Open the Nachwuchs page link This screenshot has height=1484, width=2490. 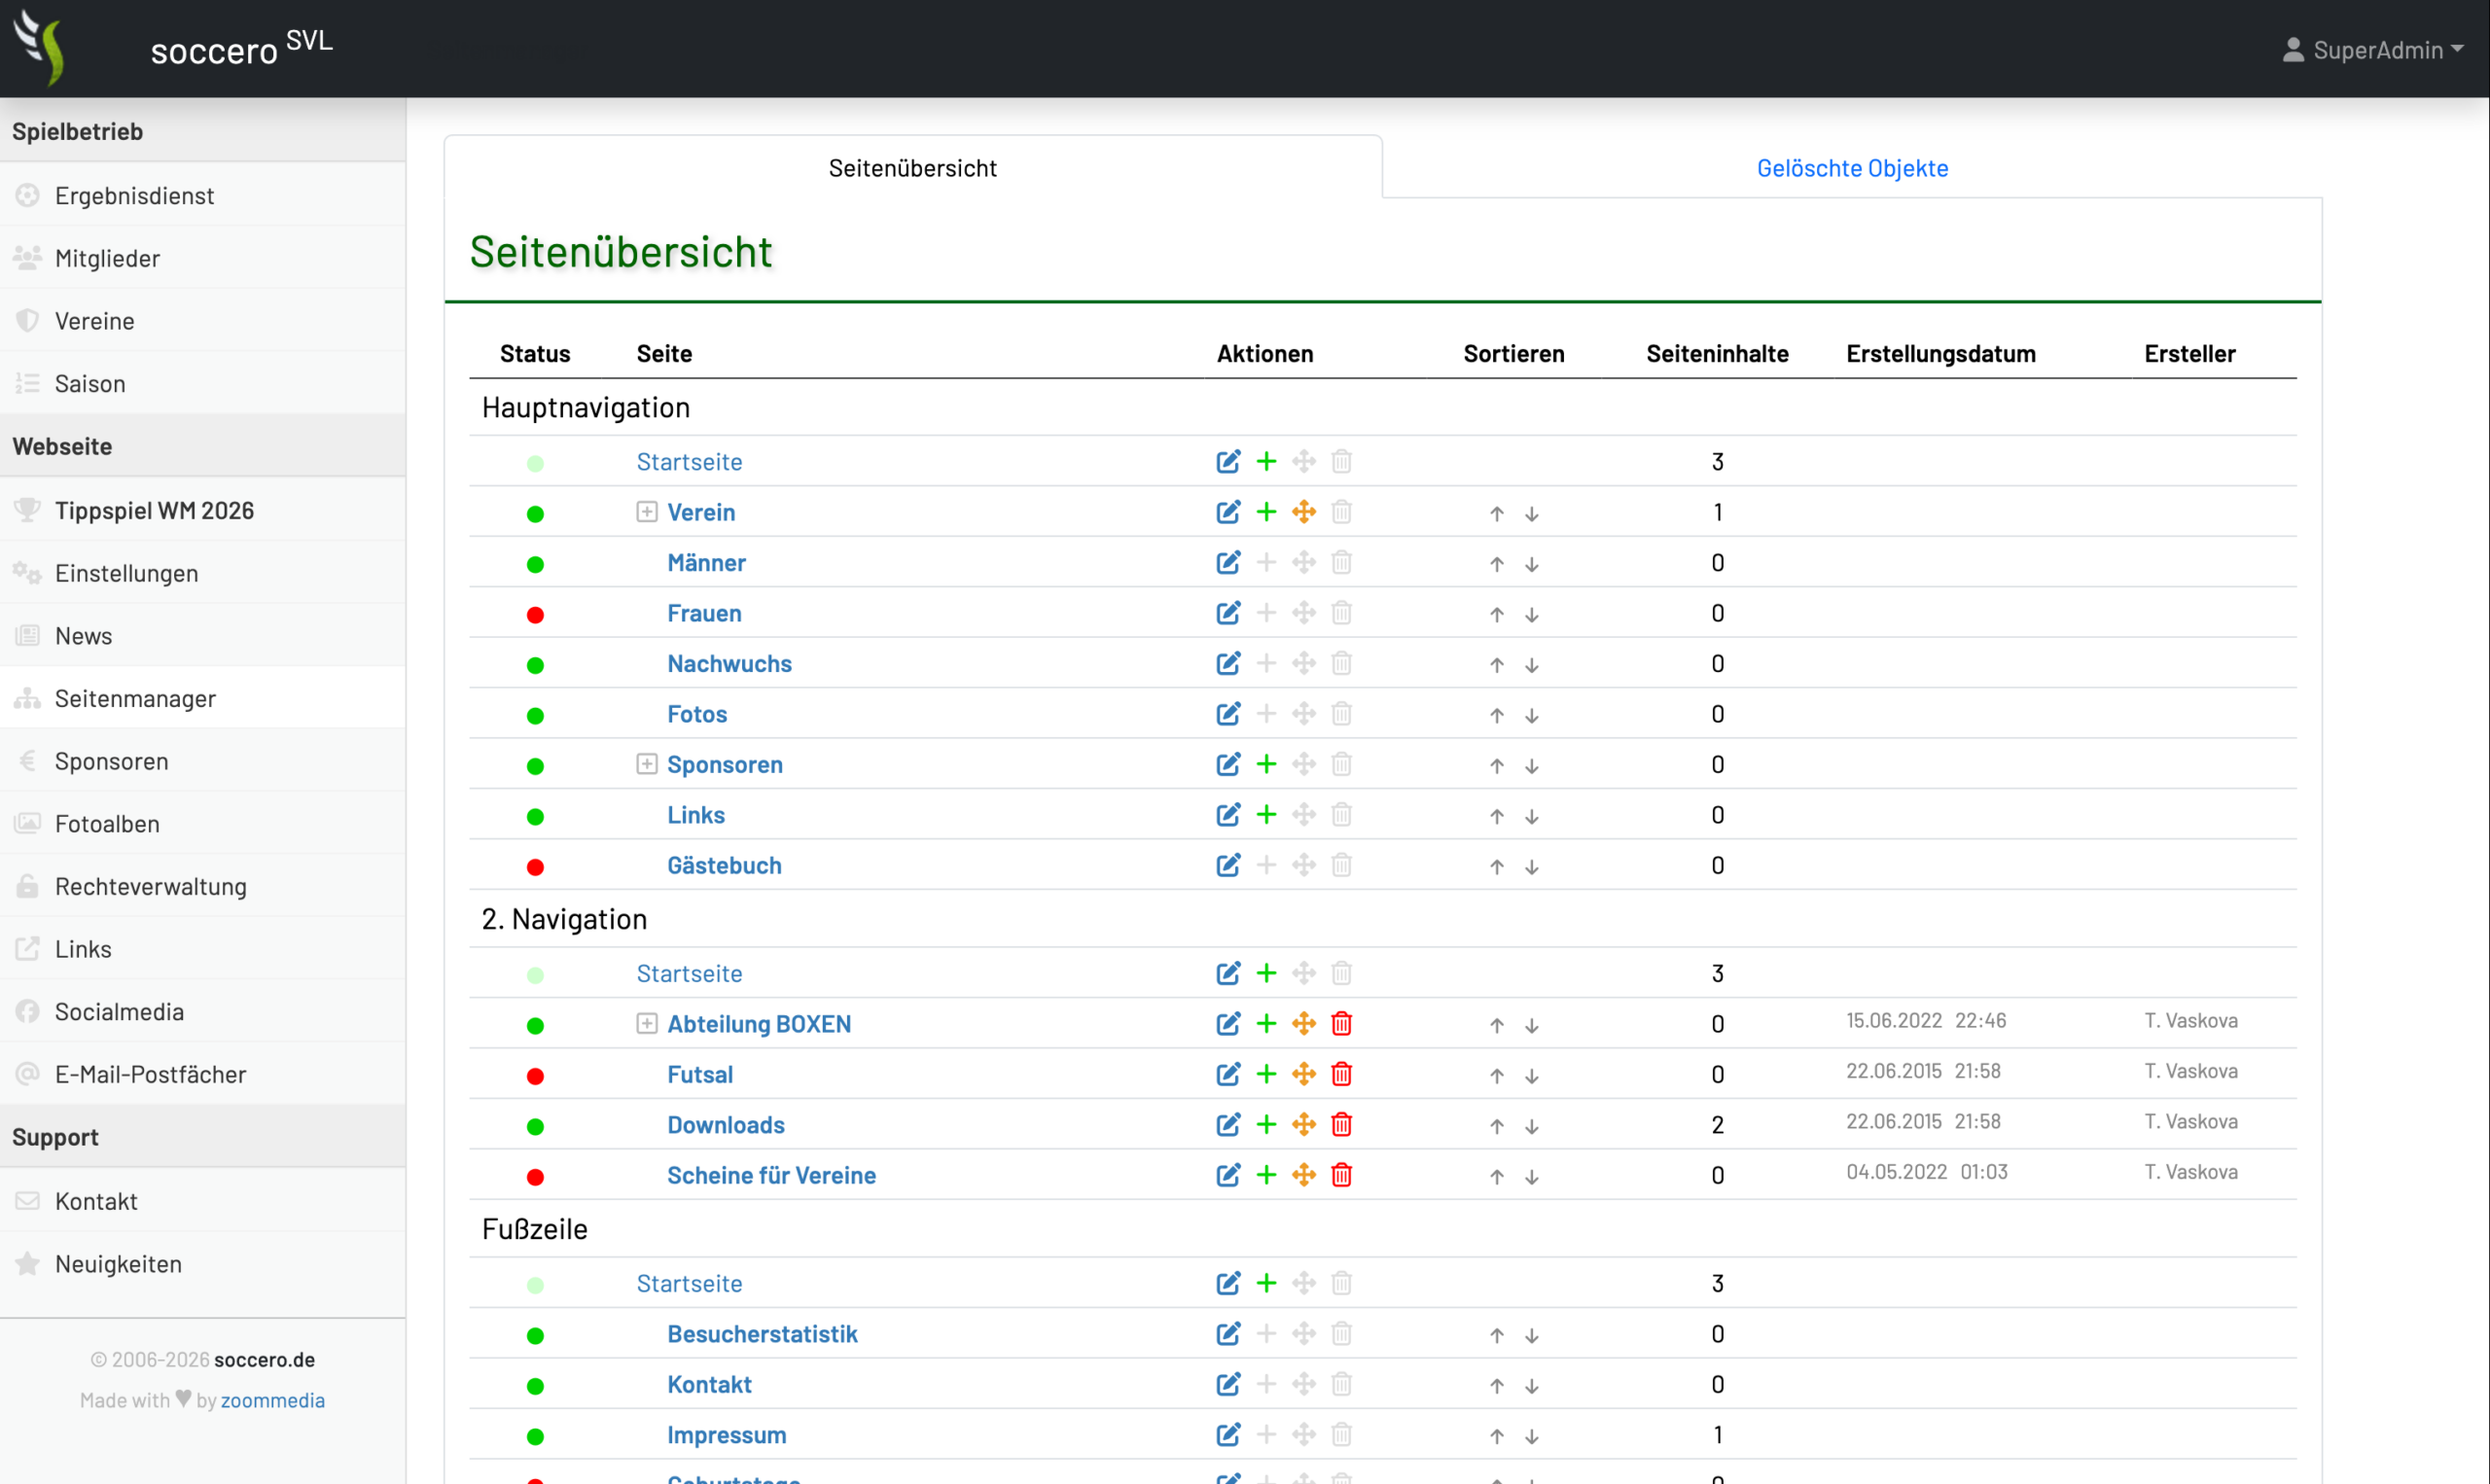click(x=729, y=664)
